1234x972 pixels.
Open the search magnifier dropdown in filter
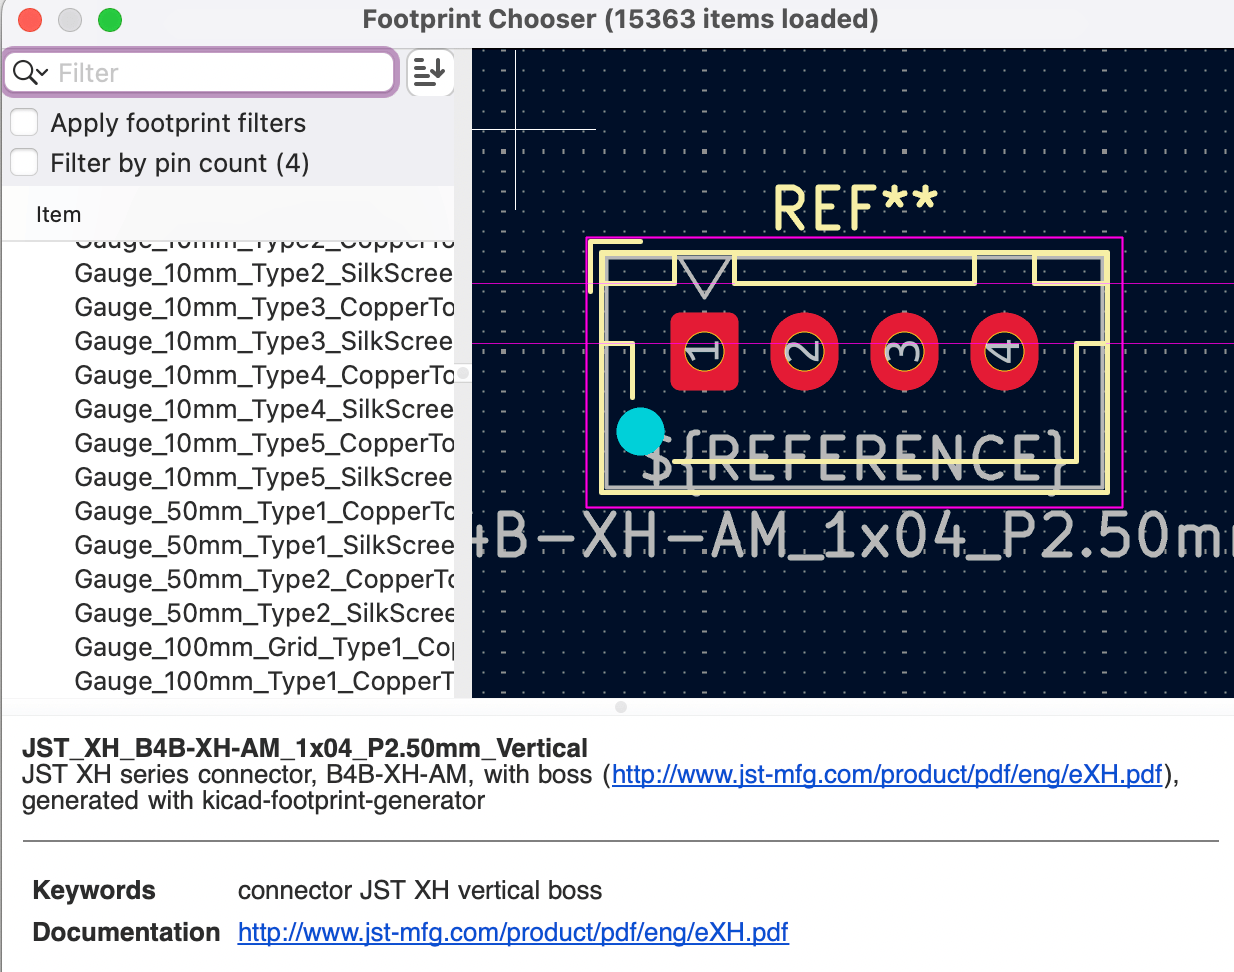tap(30, 73)
